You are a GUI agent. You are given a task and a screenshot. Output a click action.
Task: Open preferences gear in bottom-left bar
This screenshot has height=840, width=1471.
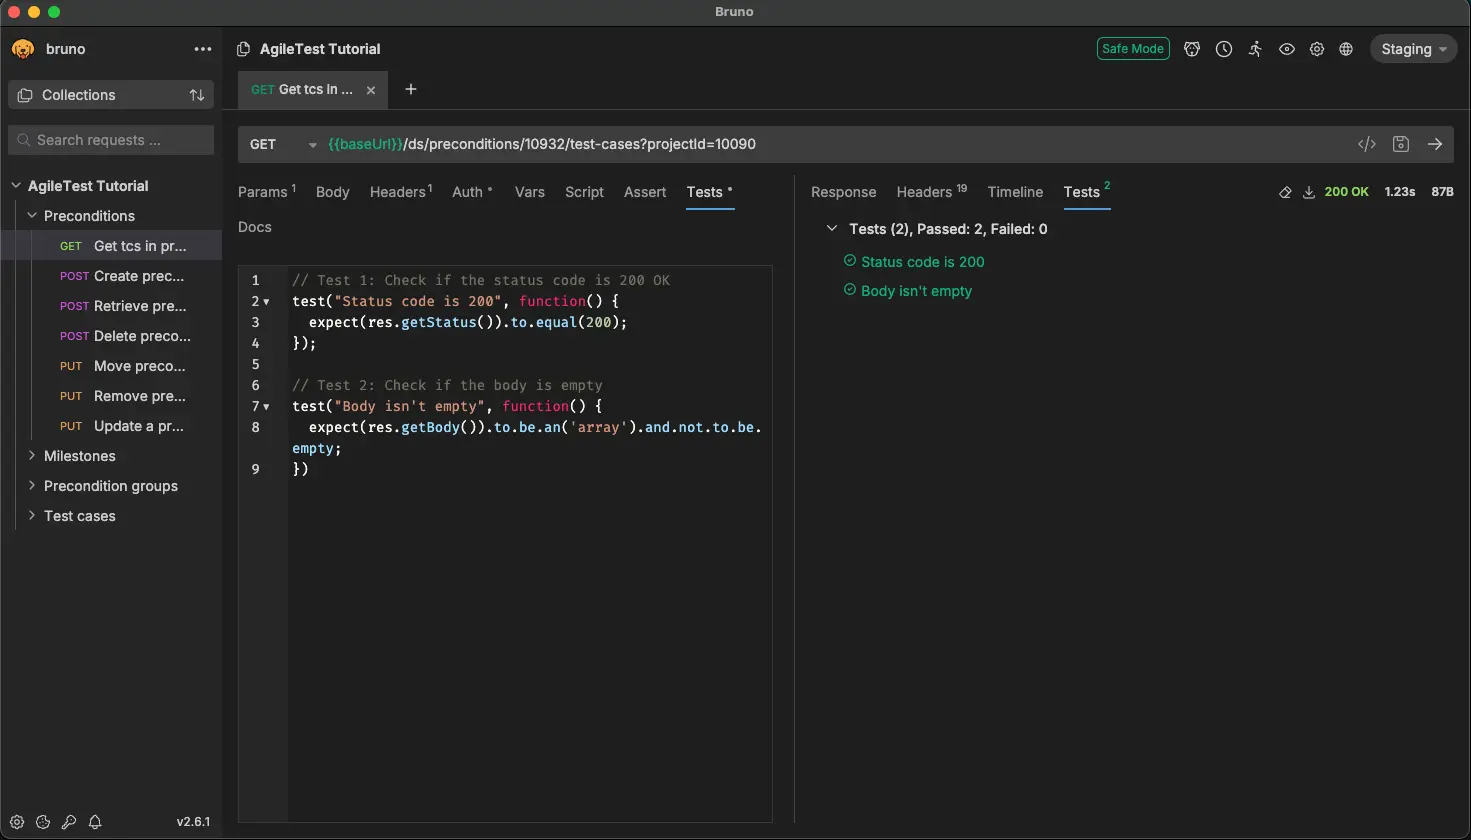click(17, 822)
